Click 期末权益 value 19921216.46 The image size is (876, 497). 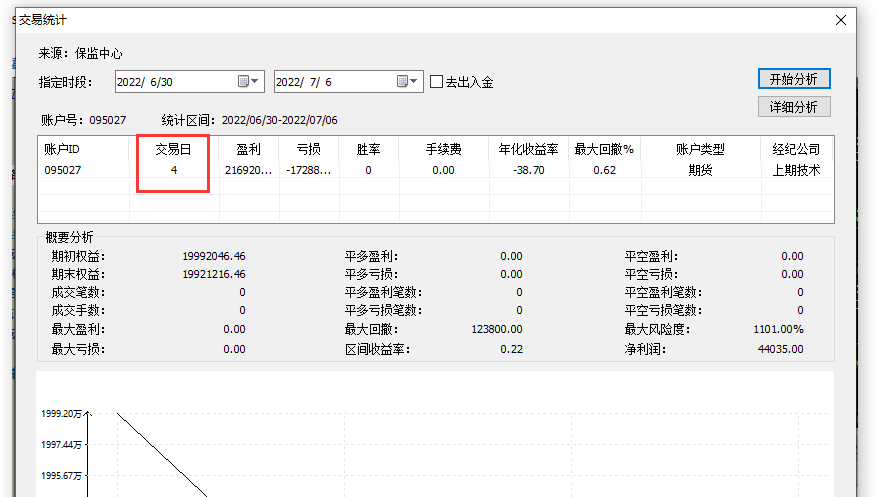point(214,274)
